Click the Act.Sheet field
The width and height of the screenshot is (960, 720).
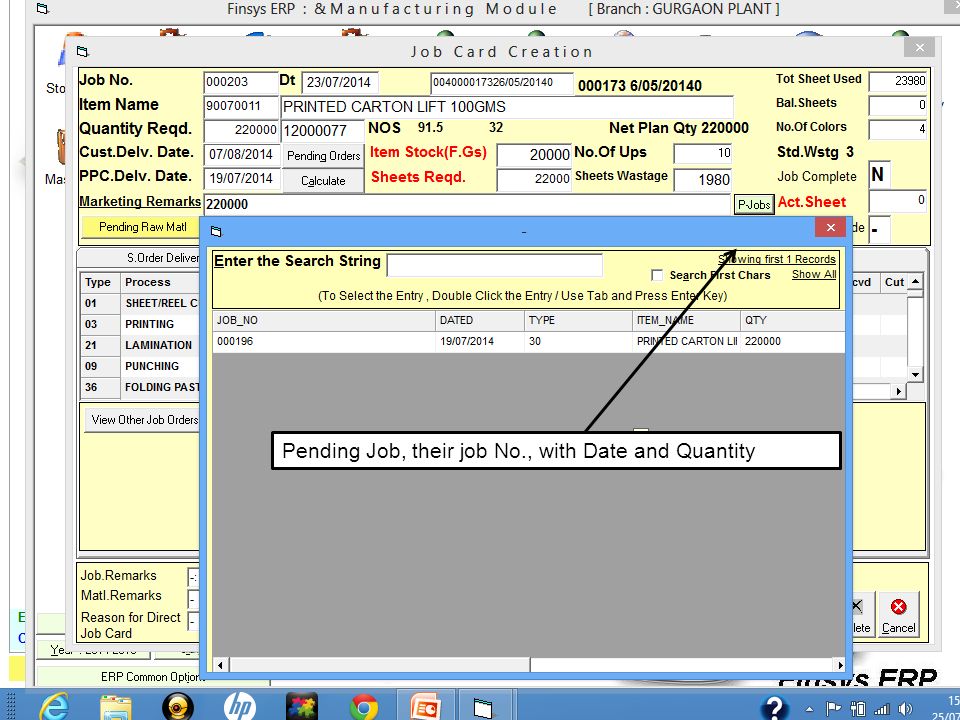(898, 201)
